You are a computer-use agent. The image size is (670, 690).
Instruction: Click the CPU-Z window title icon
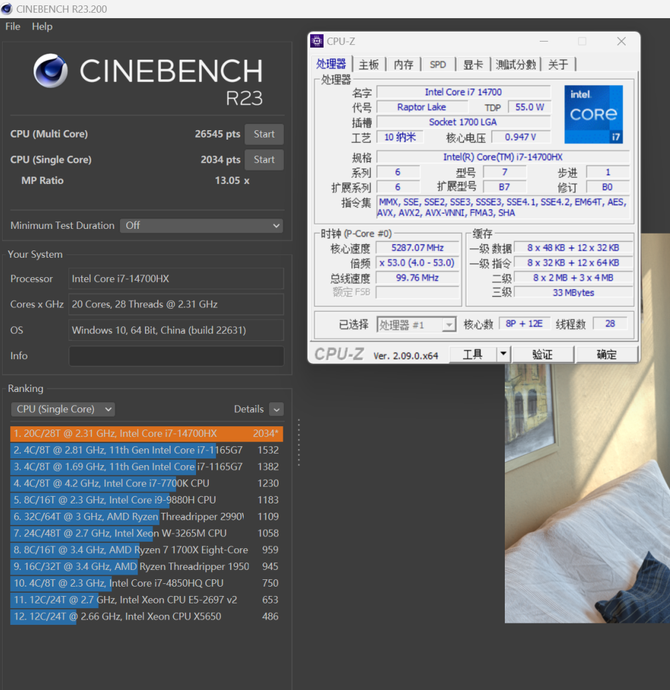[x=317, y=41]
